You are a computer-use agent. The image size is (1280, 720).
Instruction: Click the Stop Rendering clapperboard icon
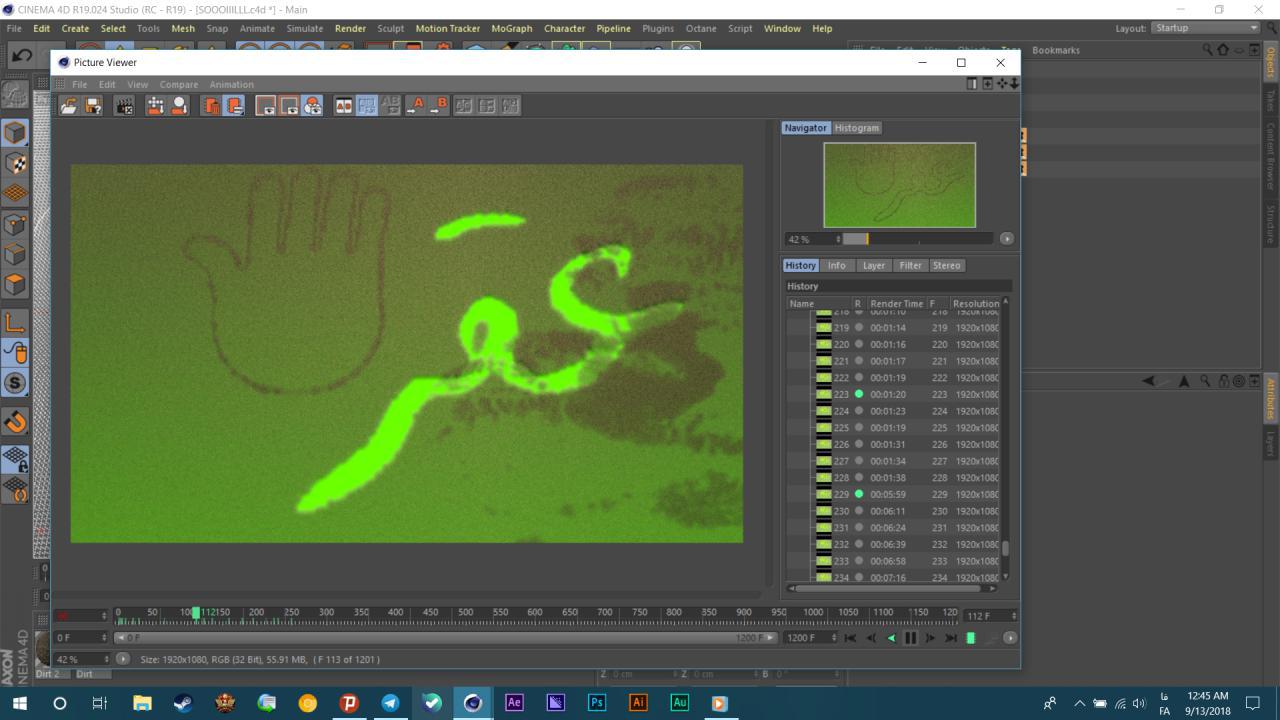[x=124, y=105]
